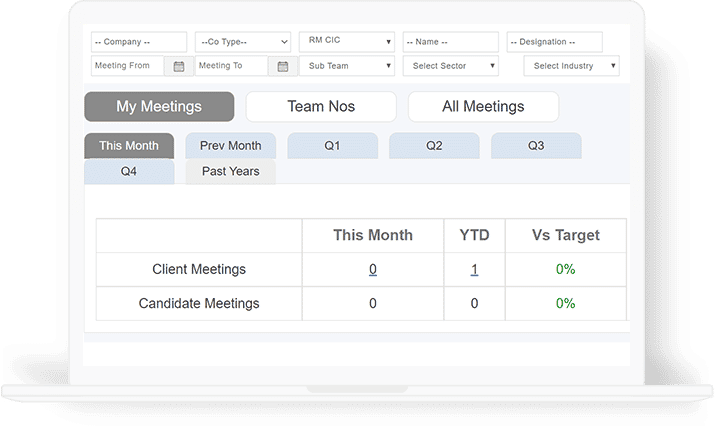Click the Company input field

tap(139, 42)
